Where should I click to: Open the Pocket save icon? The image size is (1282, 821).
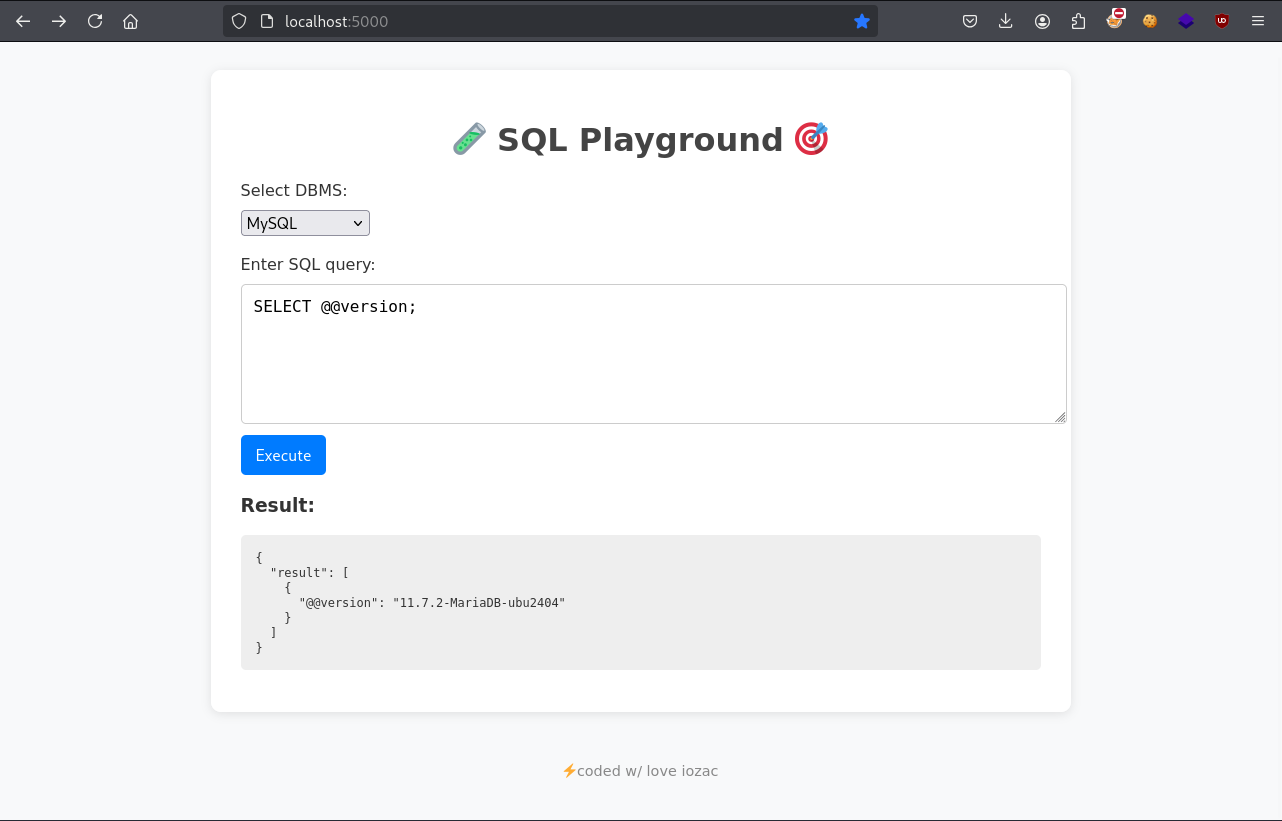[x=970, y=21]
